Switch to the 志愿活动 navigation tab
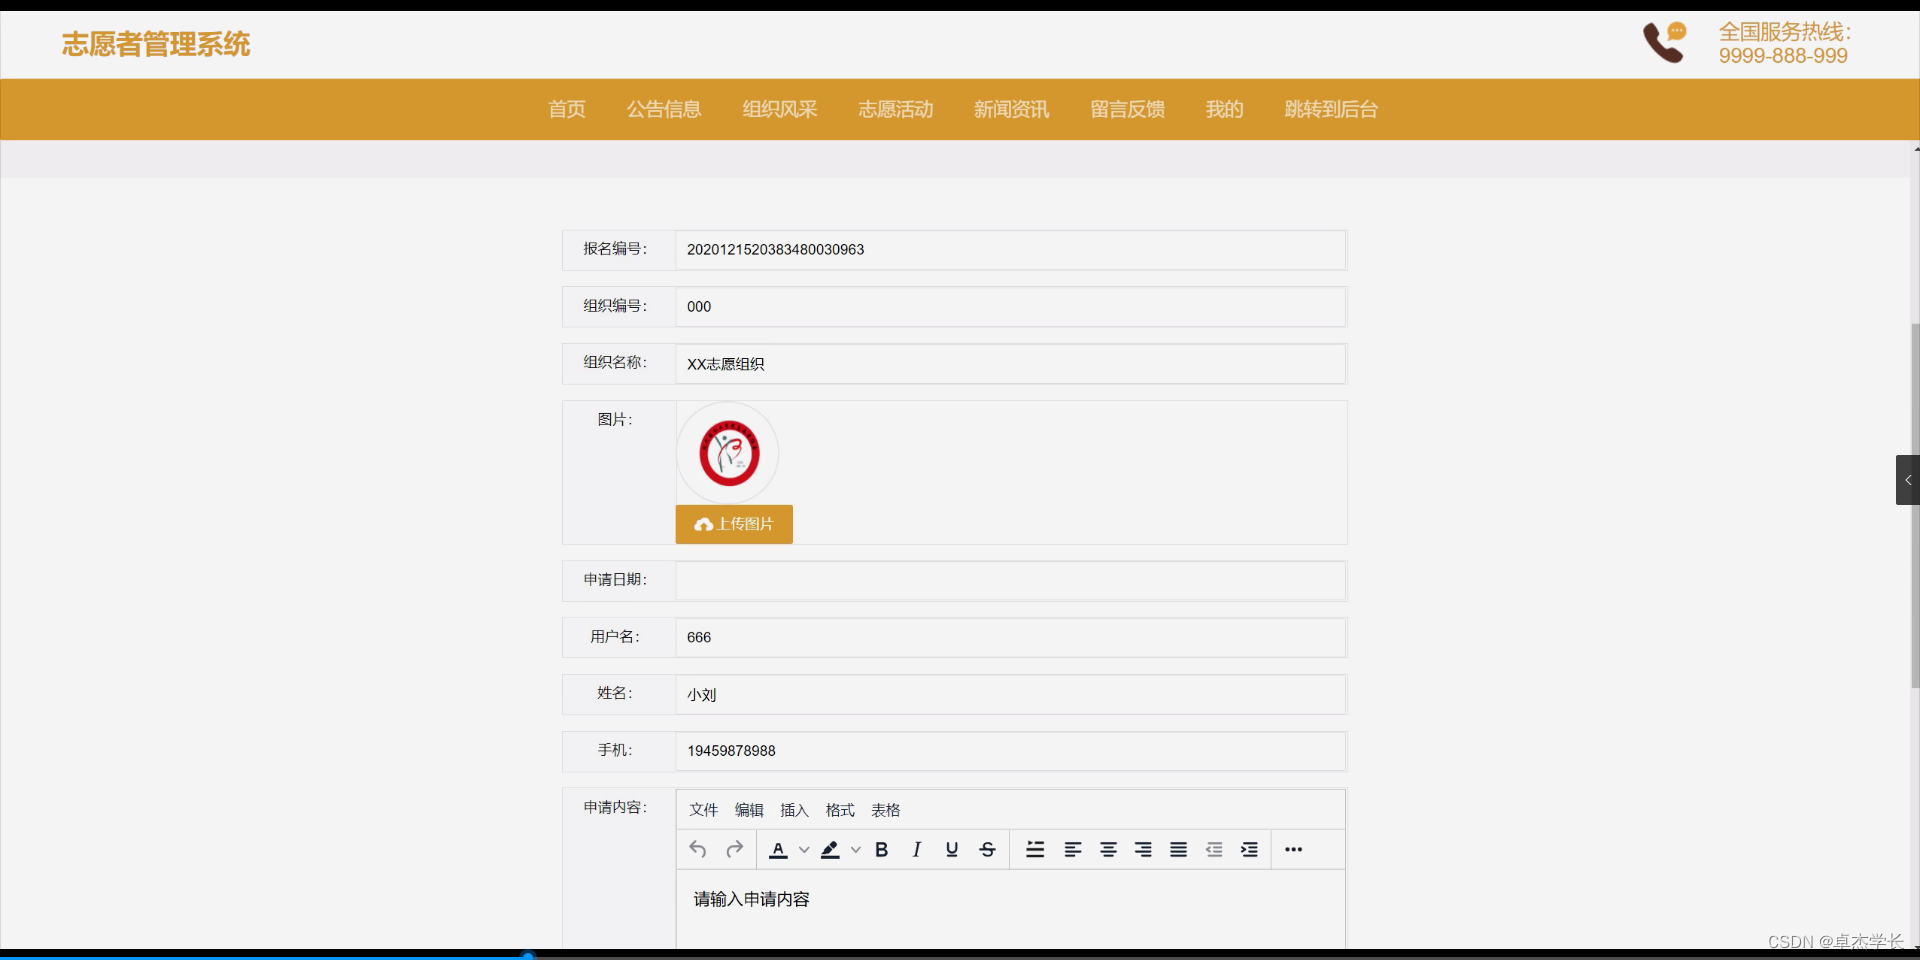The image size is (1920, 960). 895,109
